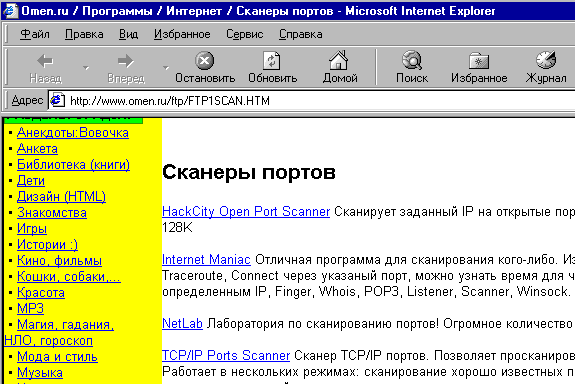This screenshot has height=384, width=575.
Task: Open the Кошки, собаки,... sidebar link
Action: tap(69, 277)
